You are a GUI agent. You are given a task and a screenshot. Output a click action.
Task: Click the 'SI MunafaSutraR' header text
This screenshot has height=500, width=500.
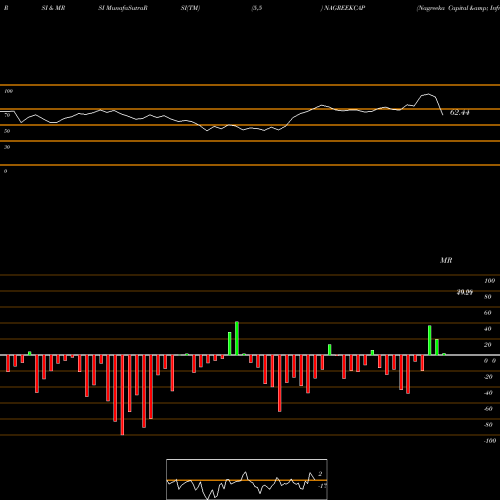pos(123,8)
